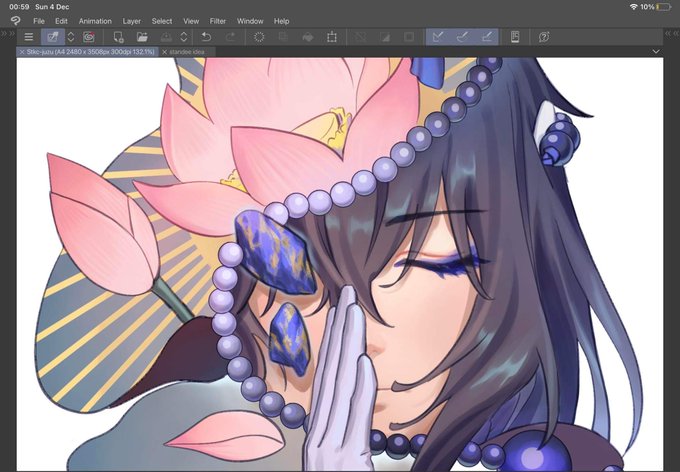Open the Select menu
This screenshot has height=472, width=680.
[162, 21]
